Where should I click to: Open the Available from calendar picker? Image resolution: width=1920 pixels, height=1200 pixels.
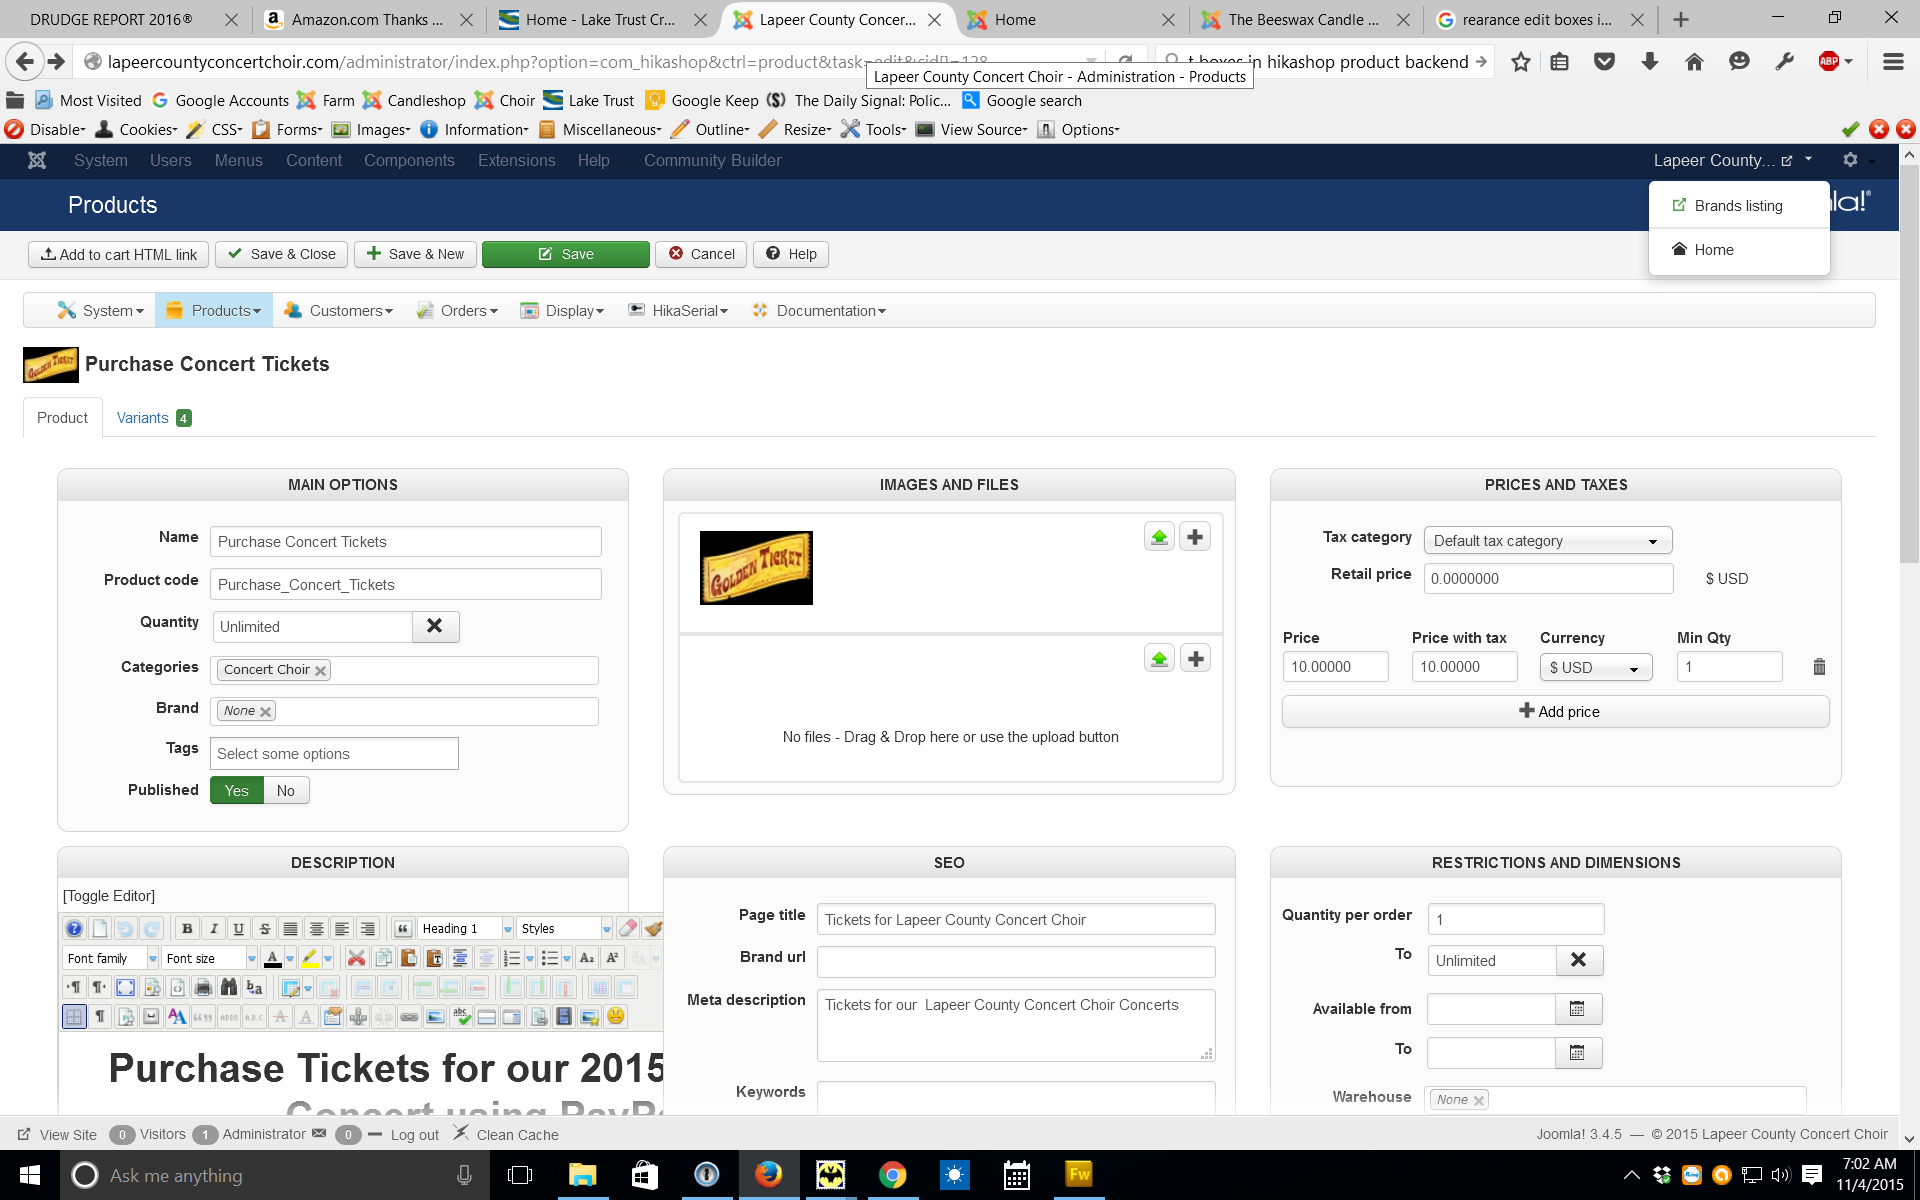1577,1009
